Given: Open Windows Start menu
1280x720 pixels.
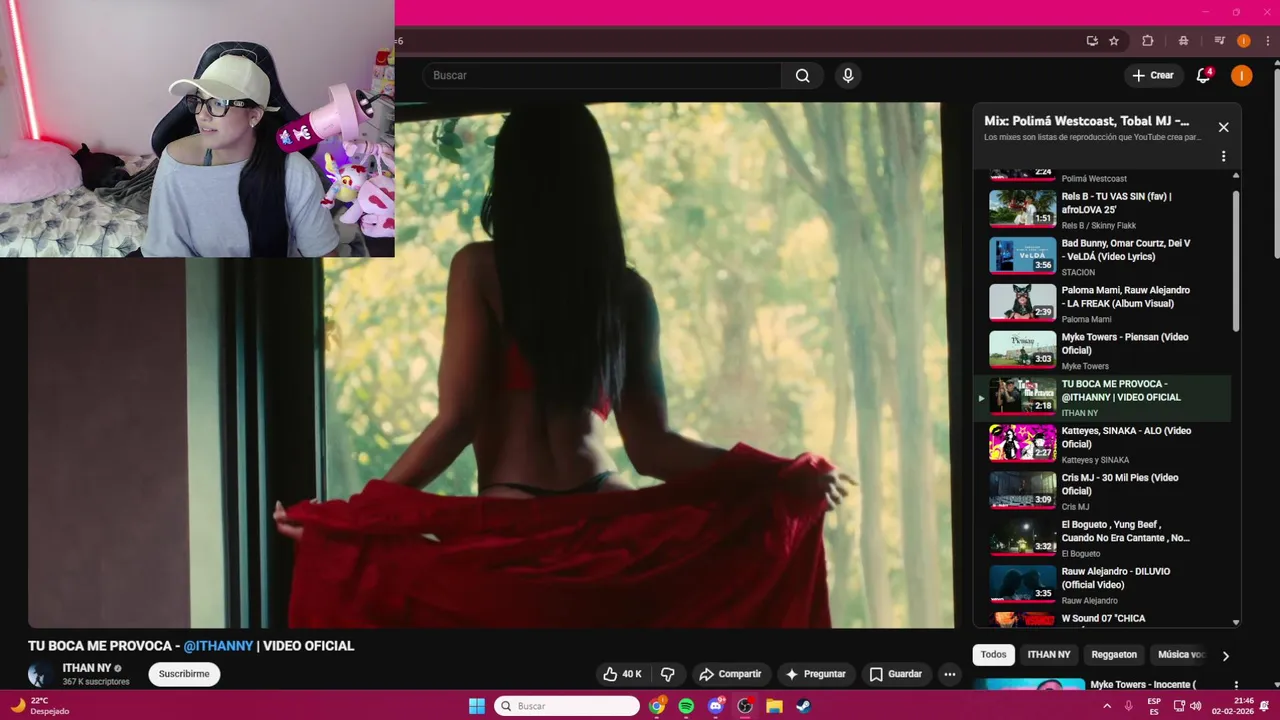Looking at the screenshot, I should 477,706.
